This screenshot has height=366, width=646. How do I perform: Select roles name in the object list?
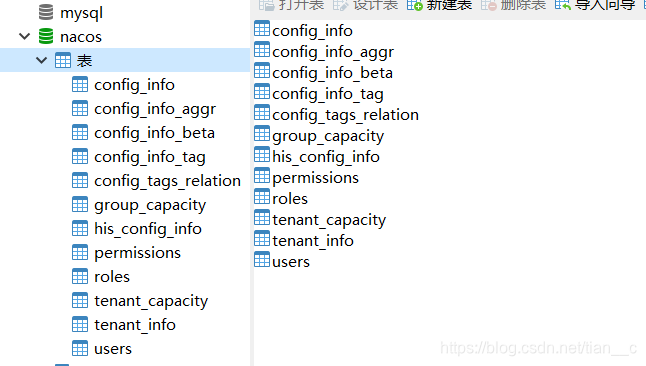pos(290,199)
